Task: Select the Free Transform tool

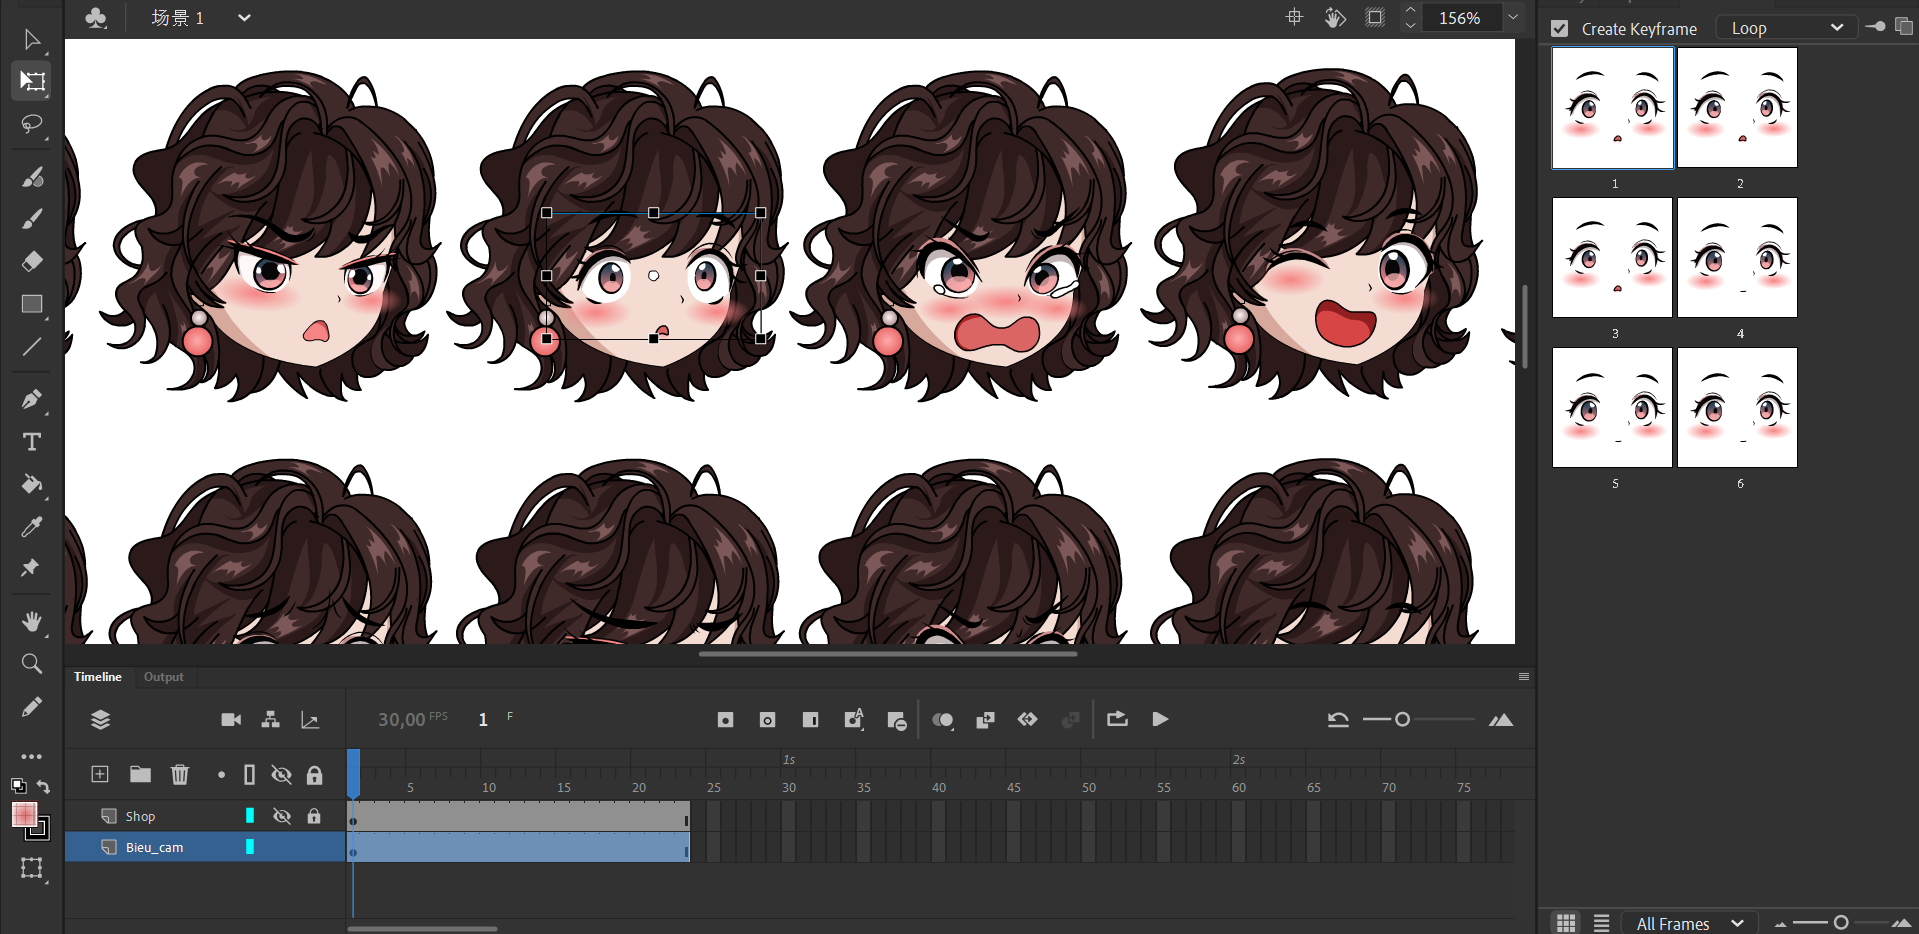Action: coord(32,81)
